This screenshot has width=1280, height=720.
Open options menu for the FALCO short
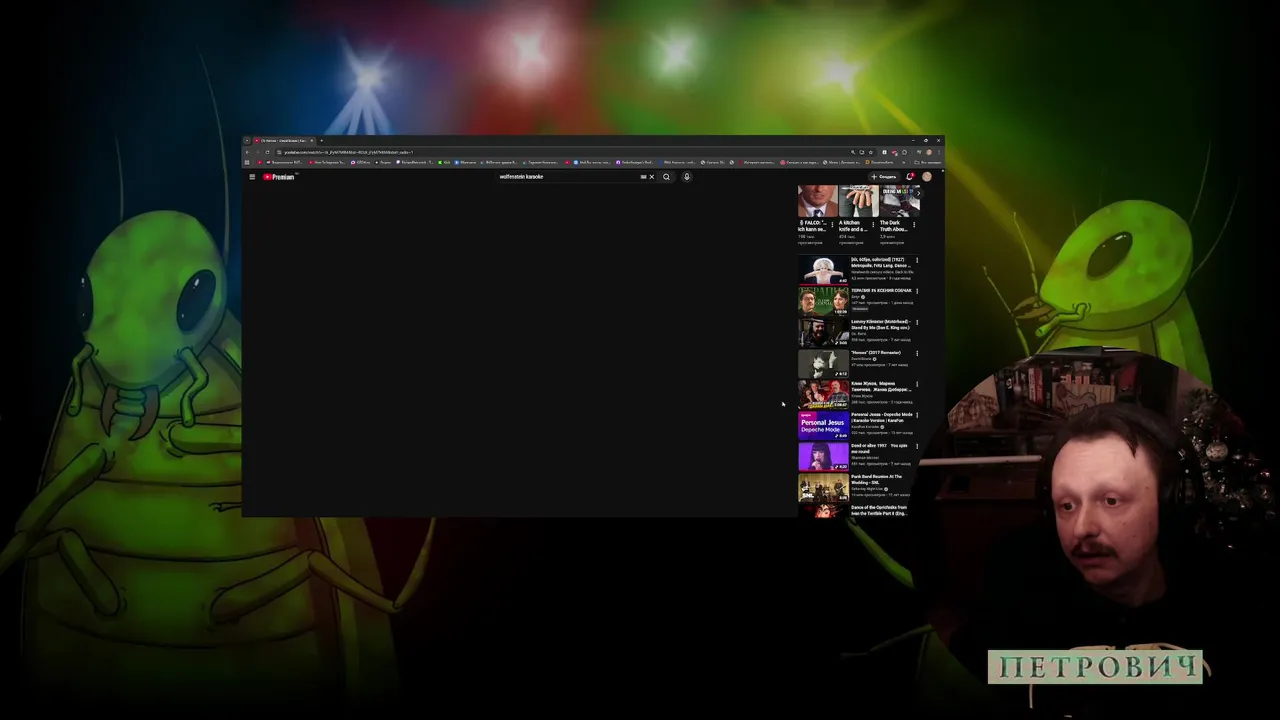pos(832,224)
